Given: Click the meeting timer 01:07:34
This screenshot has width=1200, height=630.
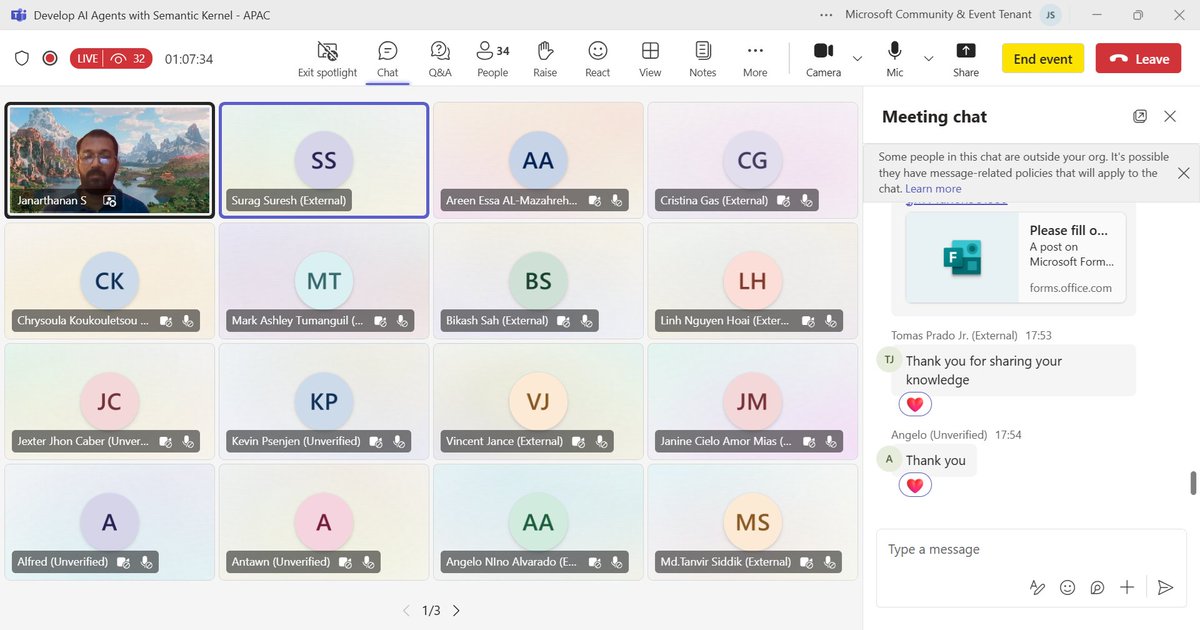Looking at the screenshot, I should click(x=189, y=59).
